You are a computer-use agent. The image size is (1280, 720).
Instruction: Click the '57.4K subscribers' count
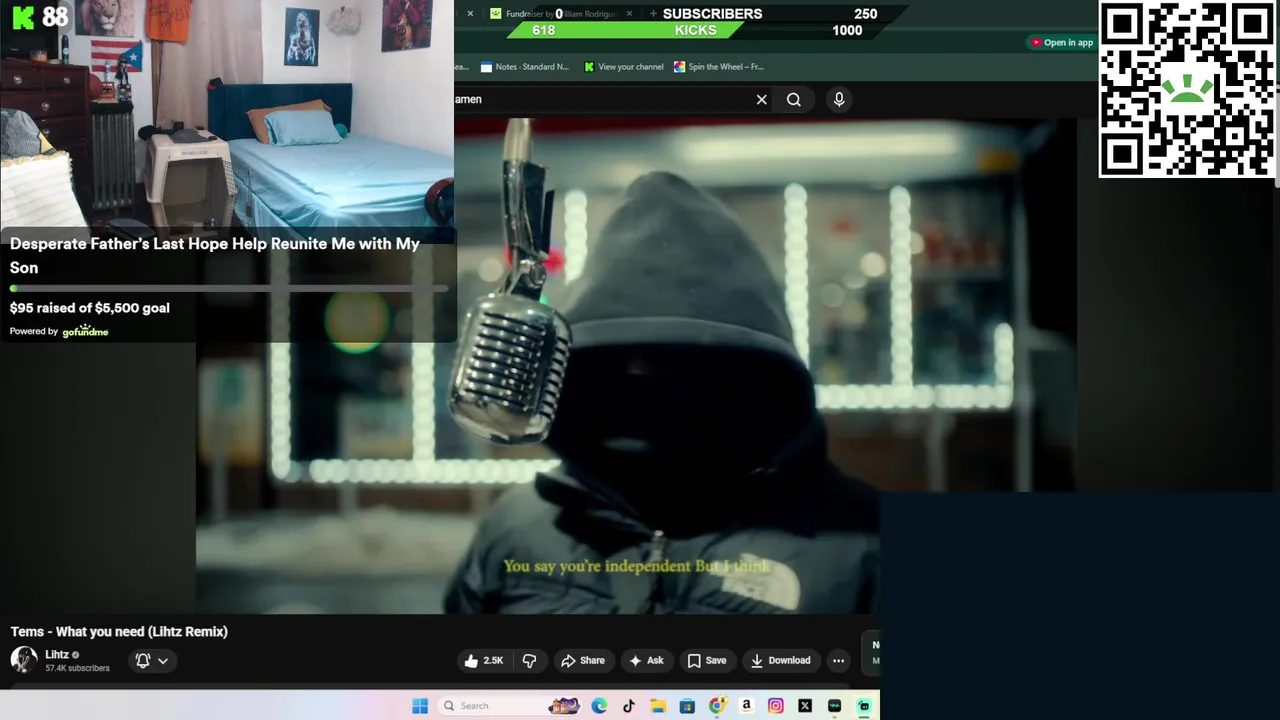click(77, 668)
